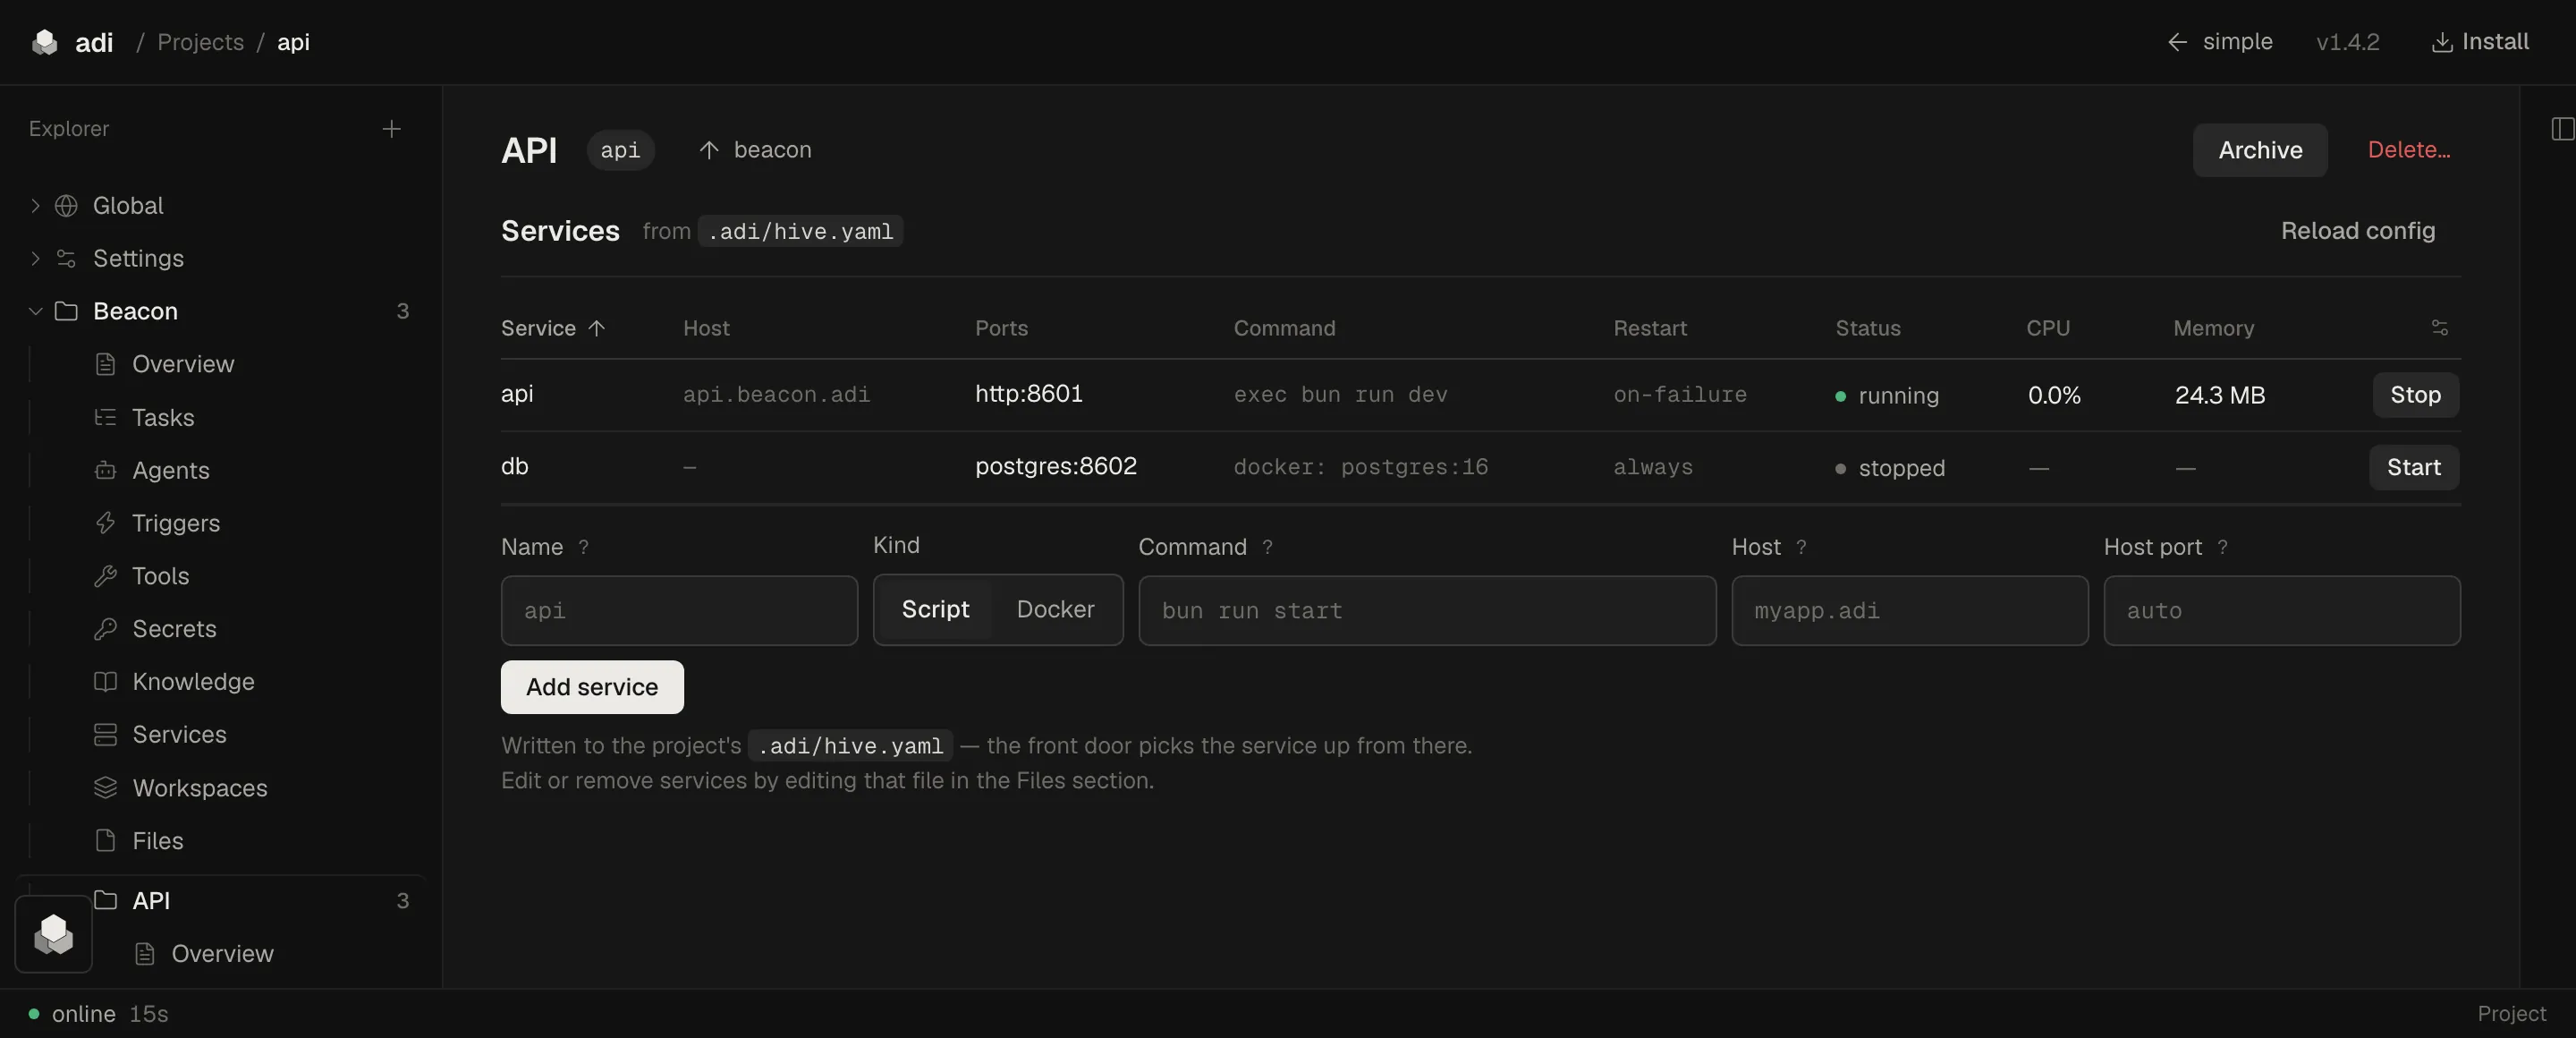Start the stopped db service
This screenshot has height=1038, width=2576.
tap(2413, 467)
